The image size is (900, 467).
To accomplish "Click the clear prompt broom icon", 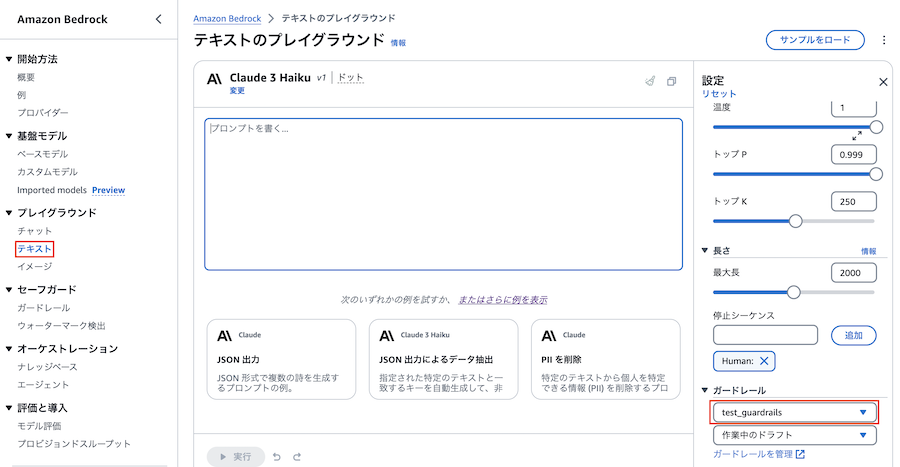I will 650,81.
